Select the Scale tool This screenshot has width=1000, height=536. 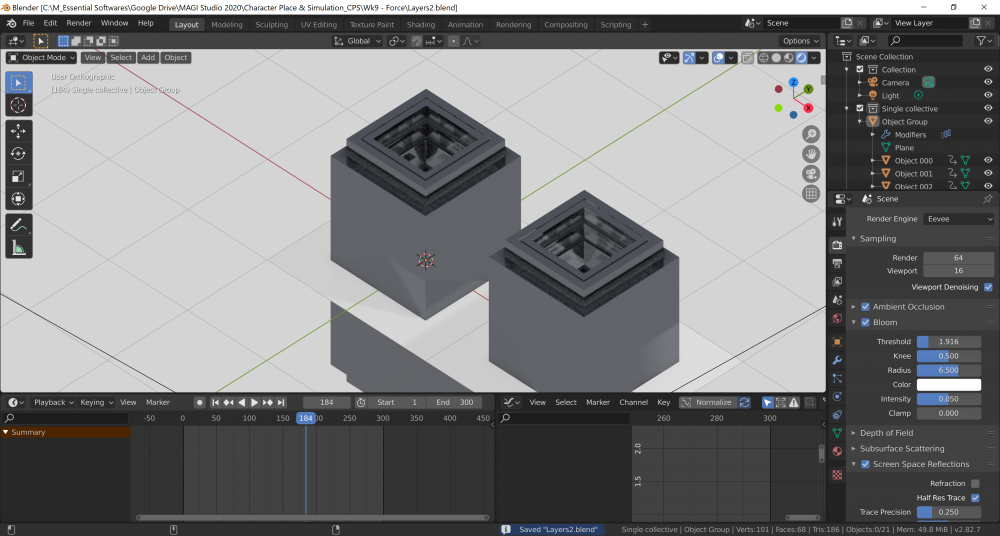(x=18, y=176)
